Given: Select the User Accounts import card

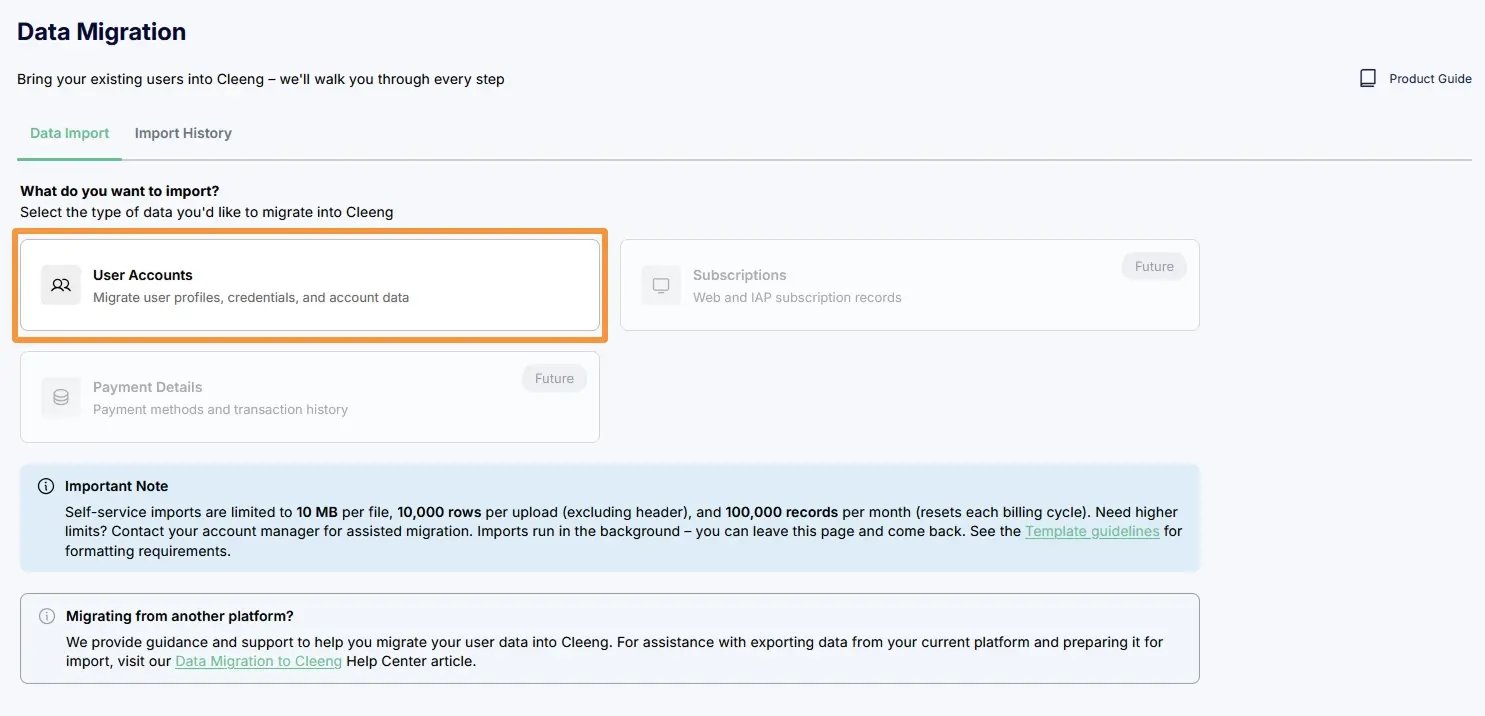Looking at the screenshot, I should coord(310,285).
